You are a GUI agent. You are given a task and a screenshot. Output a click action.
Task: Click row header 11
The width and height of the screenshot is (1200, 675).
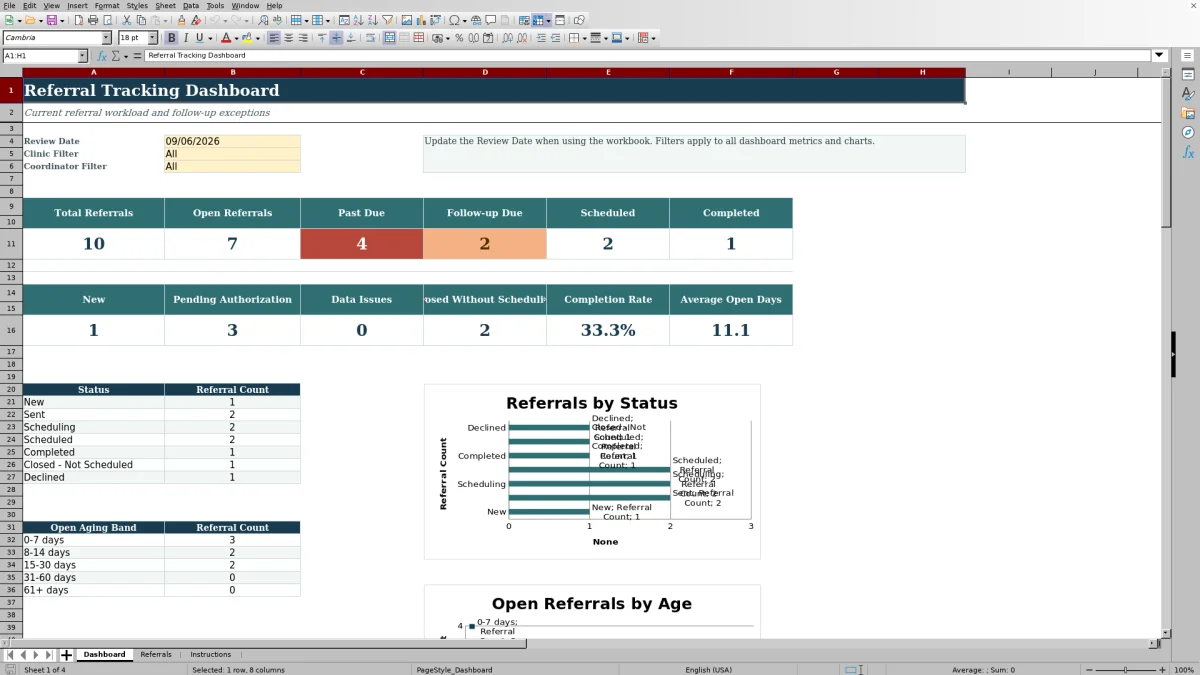pos(11,244)
